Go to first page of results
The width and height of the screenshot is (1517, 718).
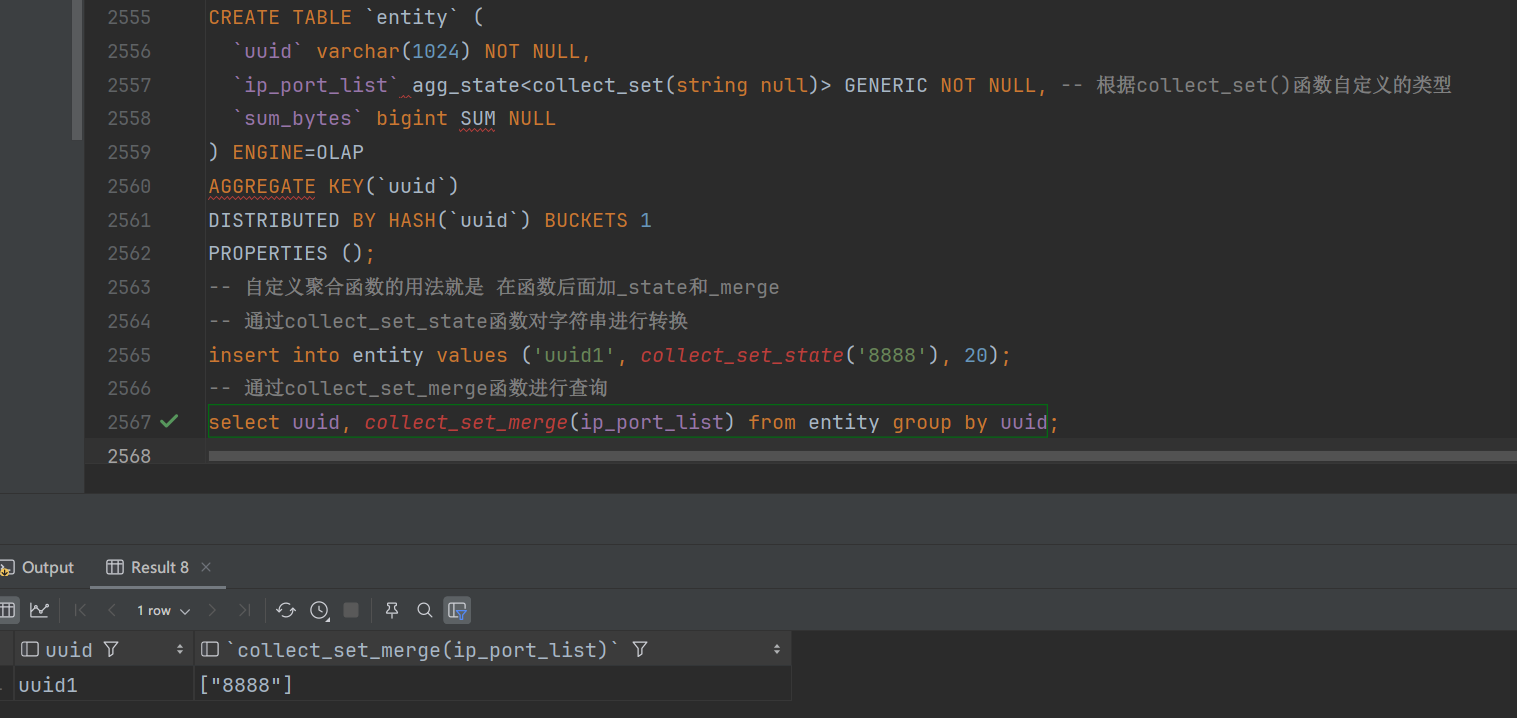pyautogui.click(x=81, y=610)
